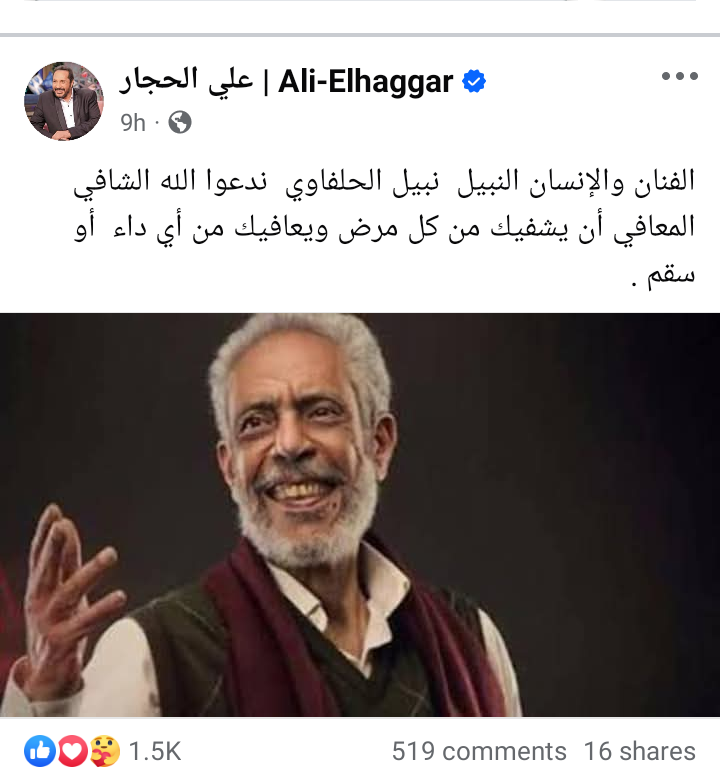This screenshot has width=720, height=782.
Task: Open the three-dot post options menu
Action: pos(680,76)
